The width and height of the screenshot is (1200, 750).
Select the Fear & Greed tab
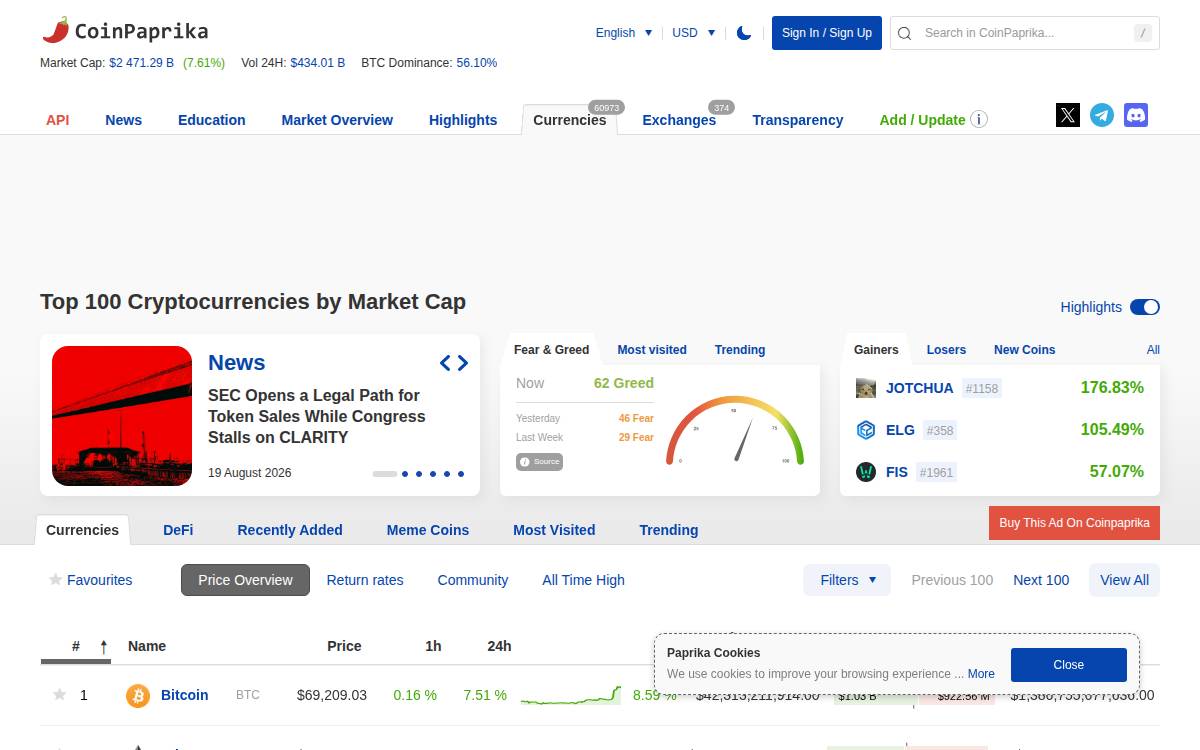[551, 350]
